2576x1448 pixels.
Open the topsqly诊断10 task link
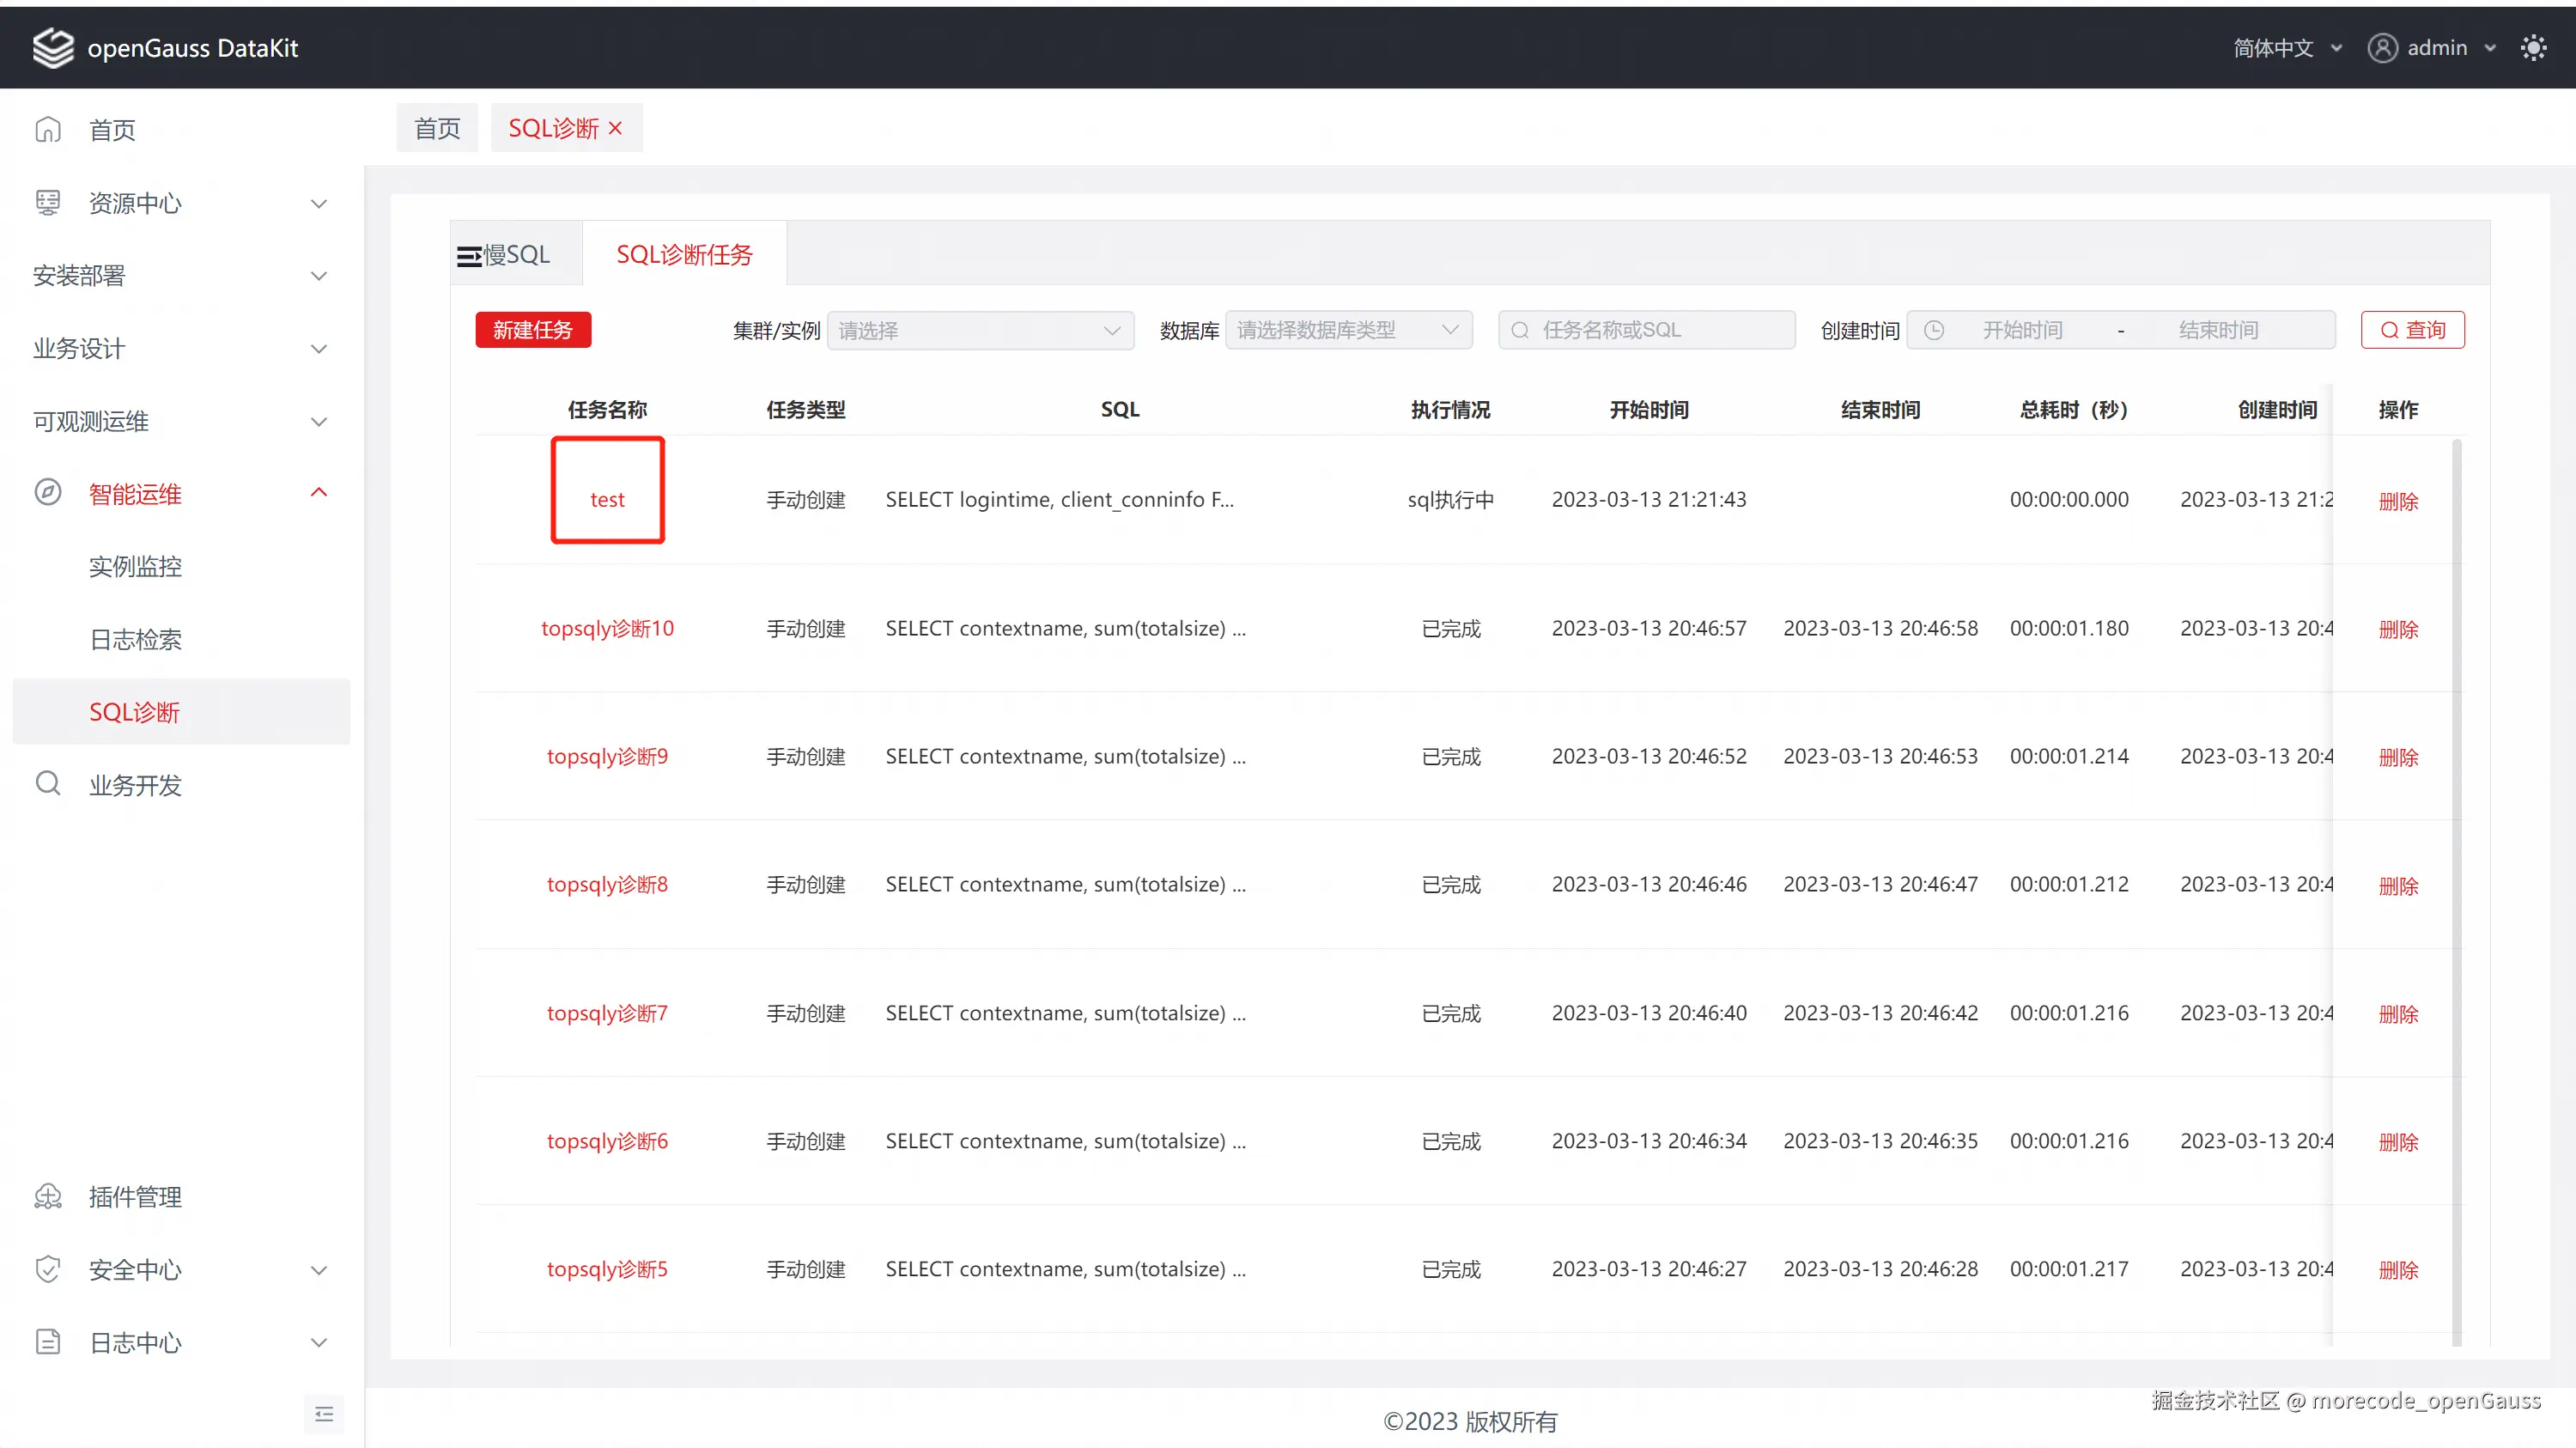pyautogui.click(x=607, y=629)
